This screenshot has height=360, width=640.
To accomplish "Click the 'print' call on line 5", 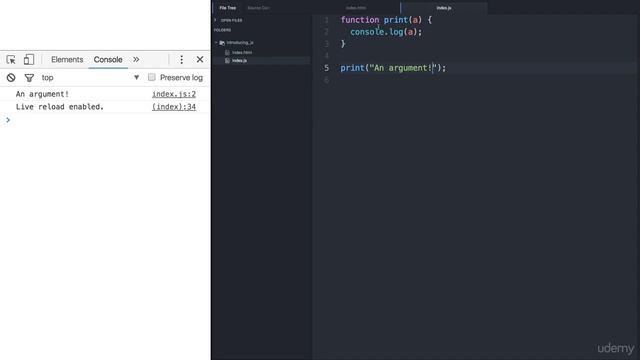I will tap(353, 68).
